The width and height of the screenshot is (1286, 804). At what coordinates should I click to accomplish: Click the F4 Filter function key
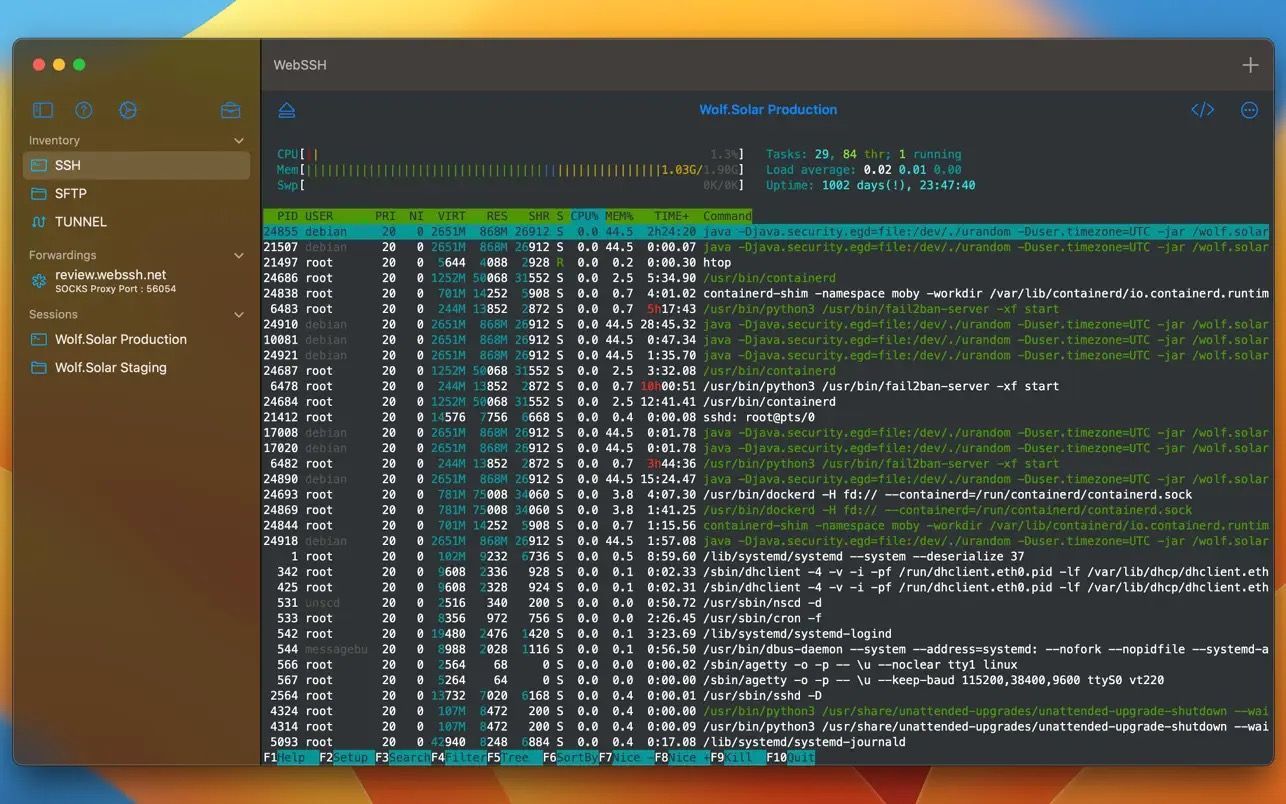[458, 758]
